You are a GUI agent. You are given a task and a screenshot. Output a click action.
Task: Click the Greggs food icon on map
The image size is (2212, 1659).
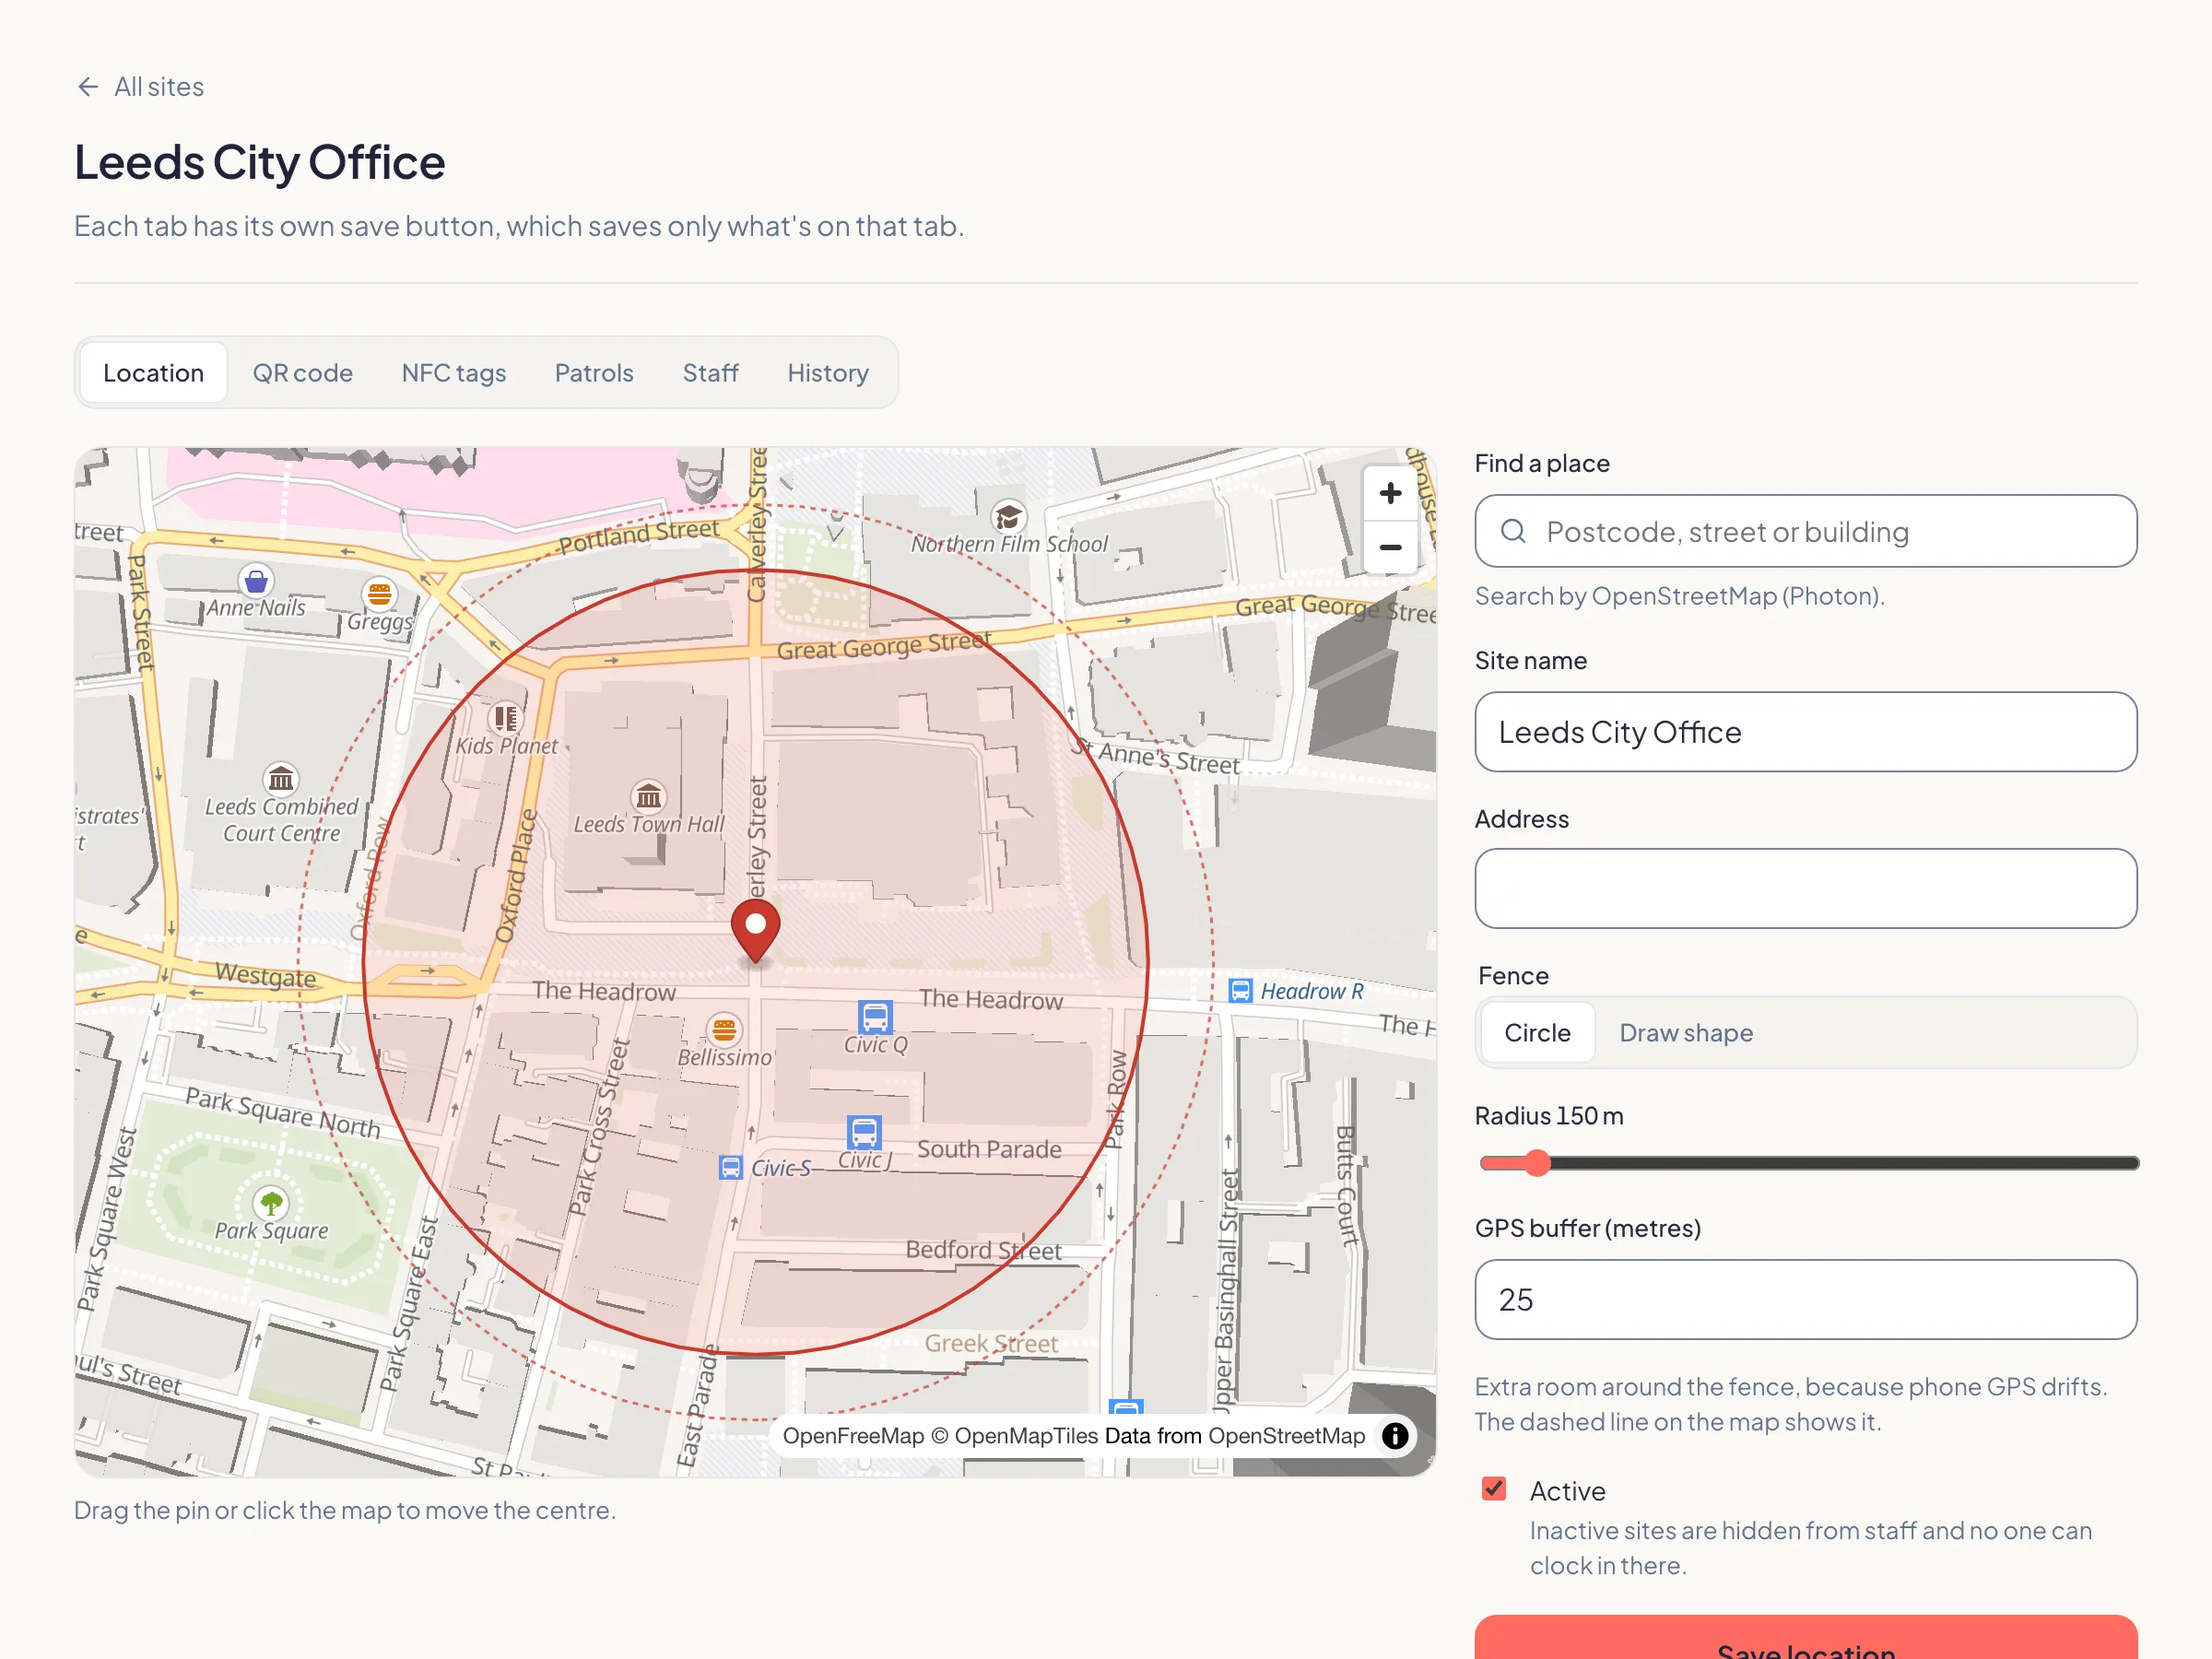point(379,594)
